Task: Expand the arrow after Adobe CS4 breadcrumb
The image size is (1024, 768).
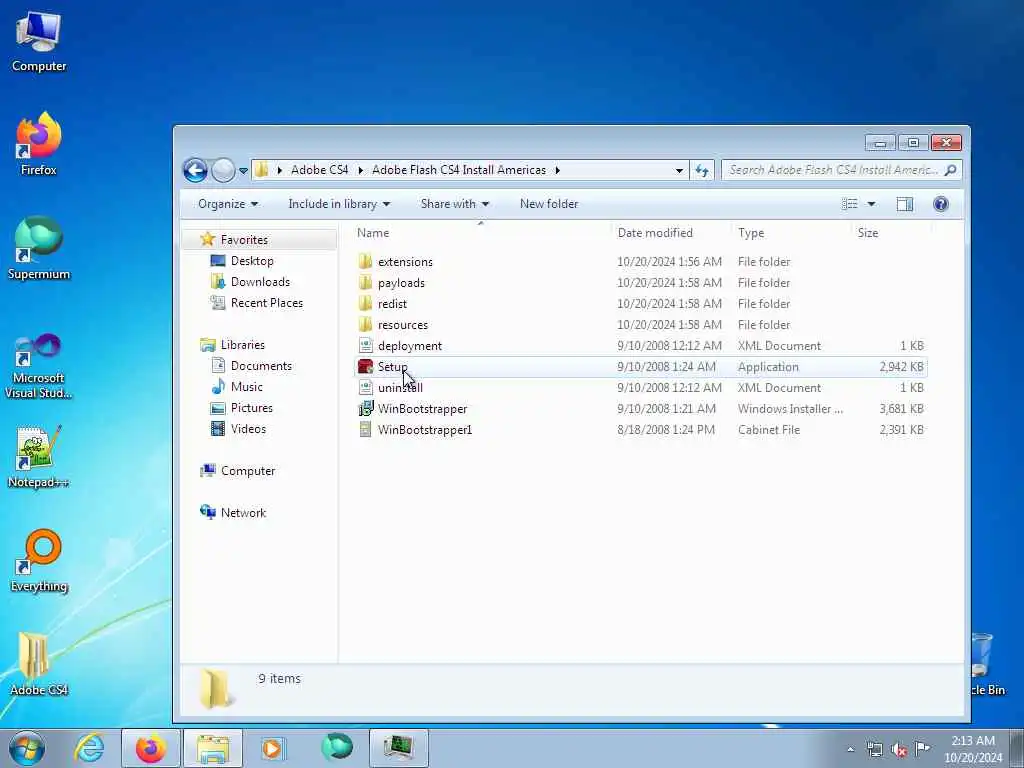Action: pos(360,170)
